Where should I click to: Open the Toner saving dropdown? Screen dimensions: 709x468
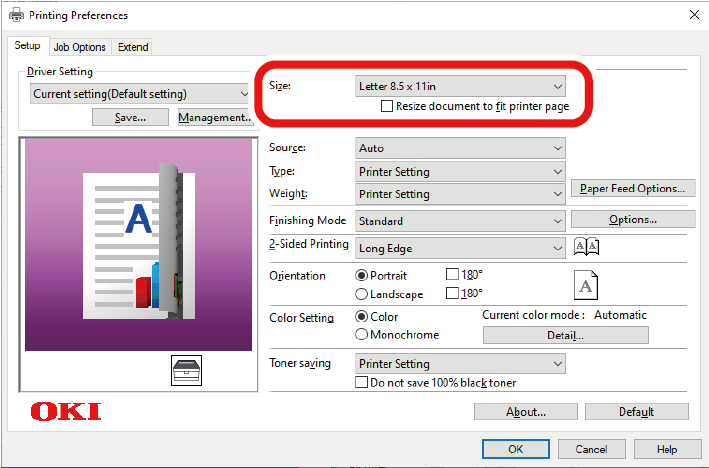461,364
